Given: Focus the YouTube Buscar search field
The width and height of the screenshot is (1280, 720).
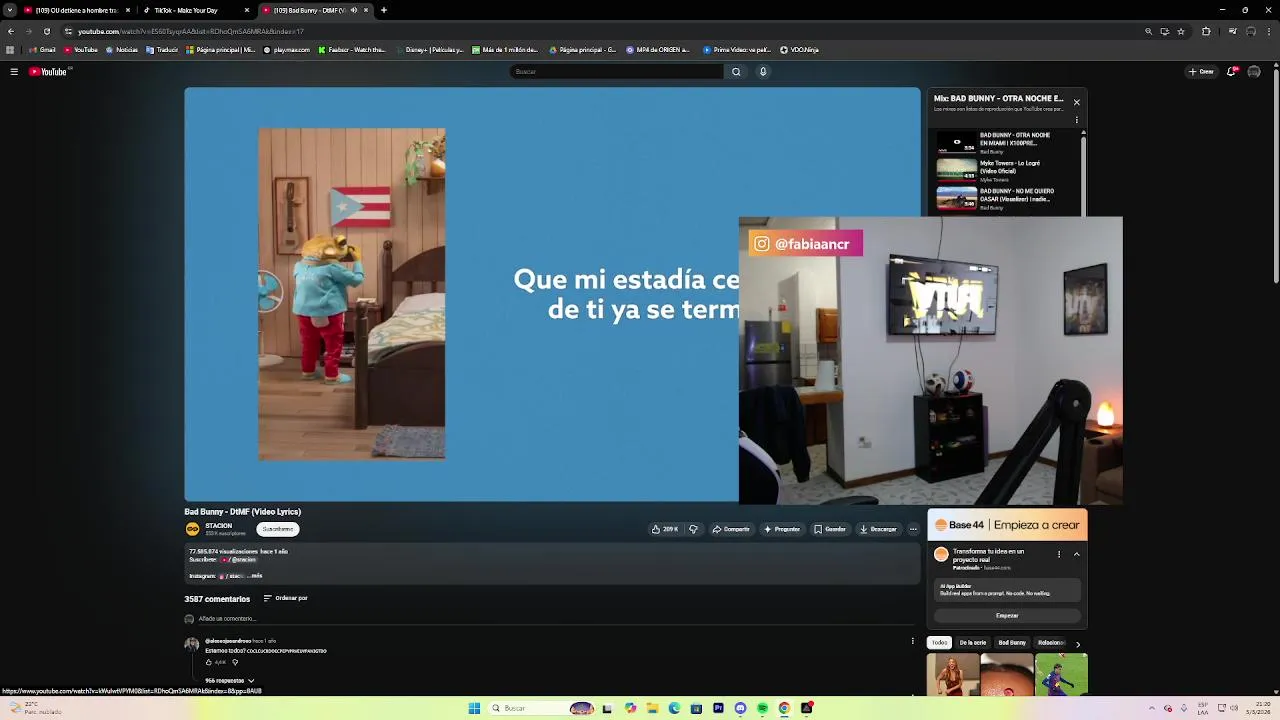Looking at the screenshot, I should 617,71.
